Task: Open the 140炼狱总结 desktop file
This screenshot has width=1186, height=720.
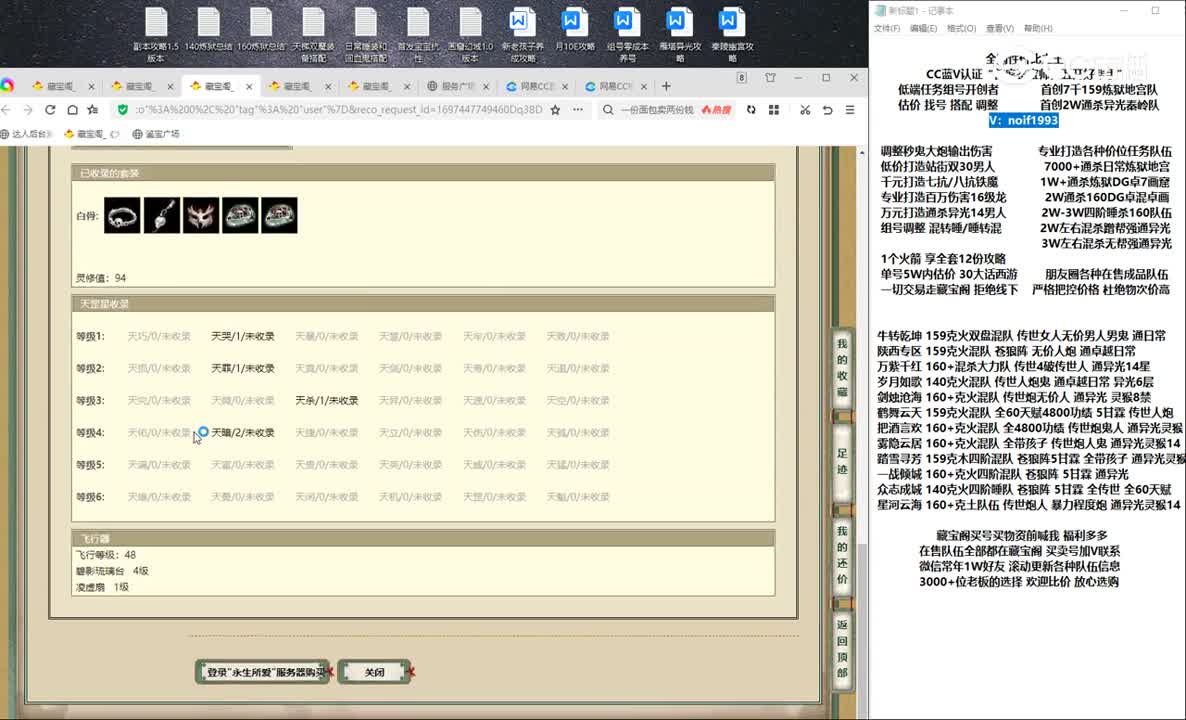Action: pos(208,30)
